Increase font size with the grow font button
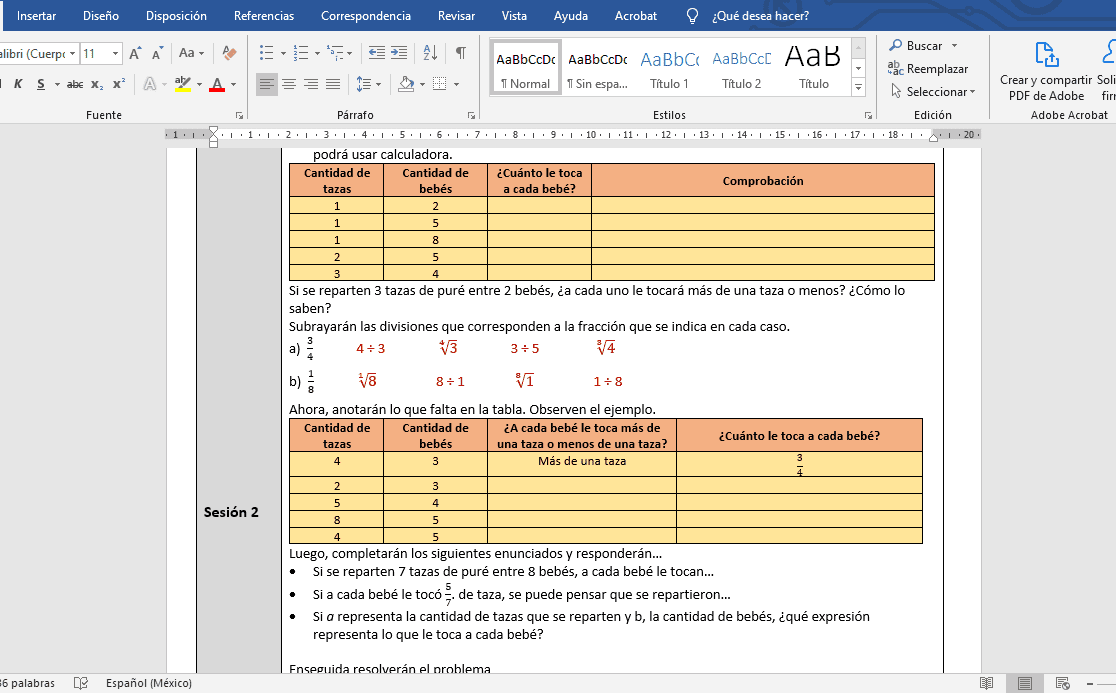The height and width of the screenshot is (693, 1116). 135,53
